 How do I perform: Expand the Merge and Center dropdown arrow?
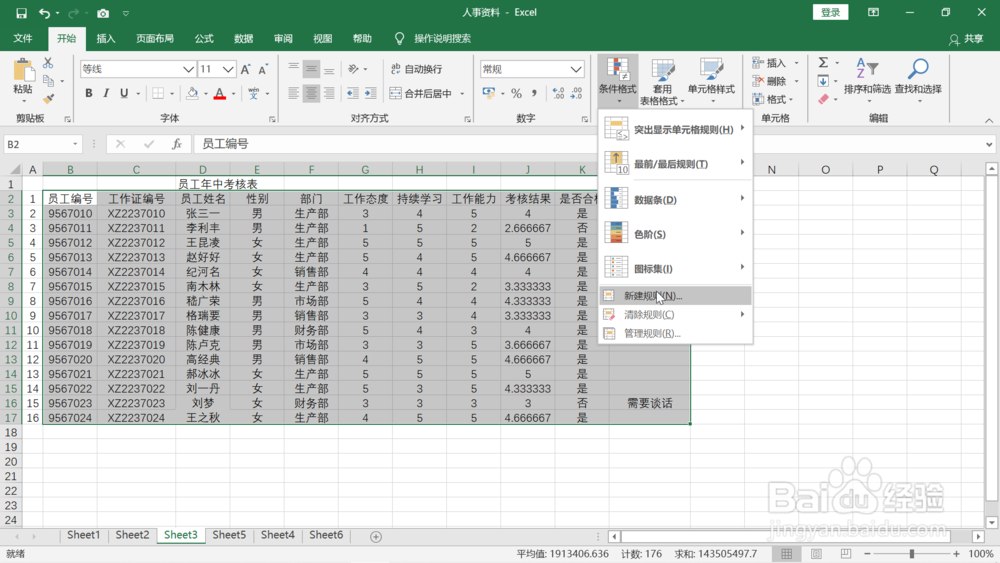tap(462, 94)
